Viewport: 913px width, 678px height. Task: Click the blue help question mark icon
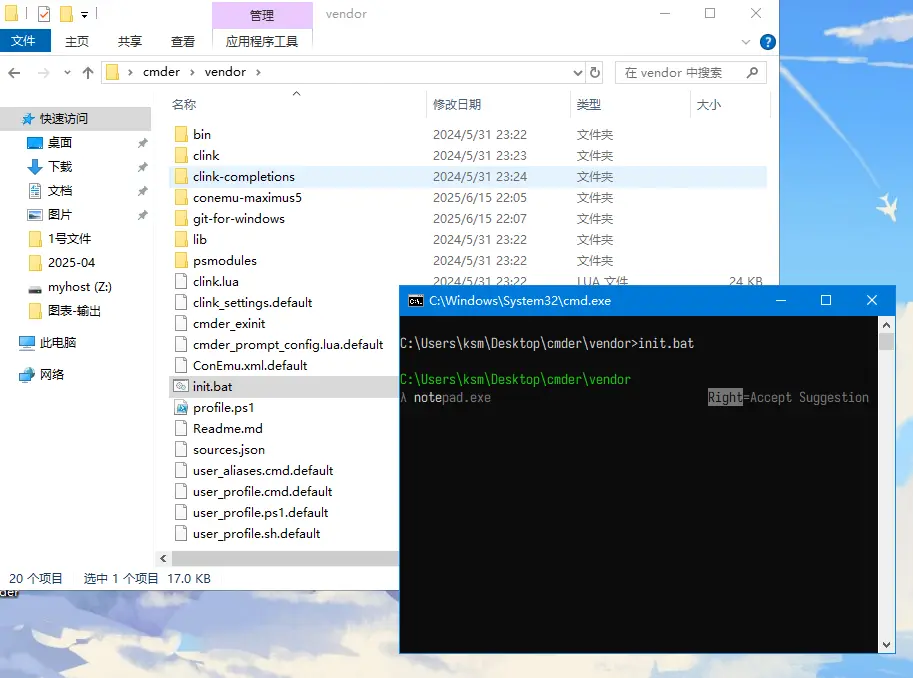(x=767, y=42)
